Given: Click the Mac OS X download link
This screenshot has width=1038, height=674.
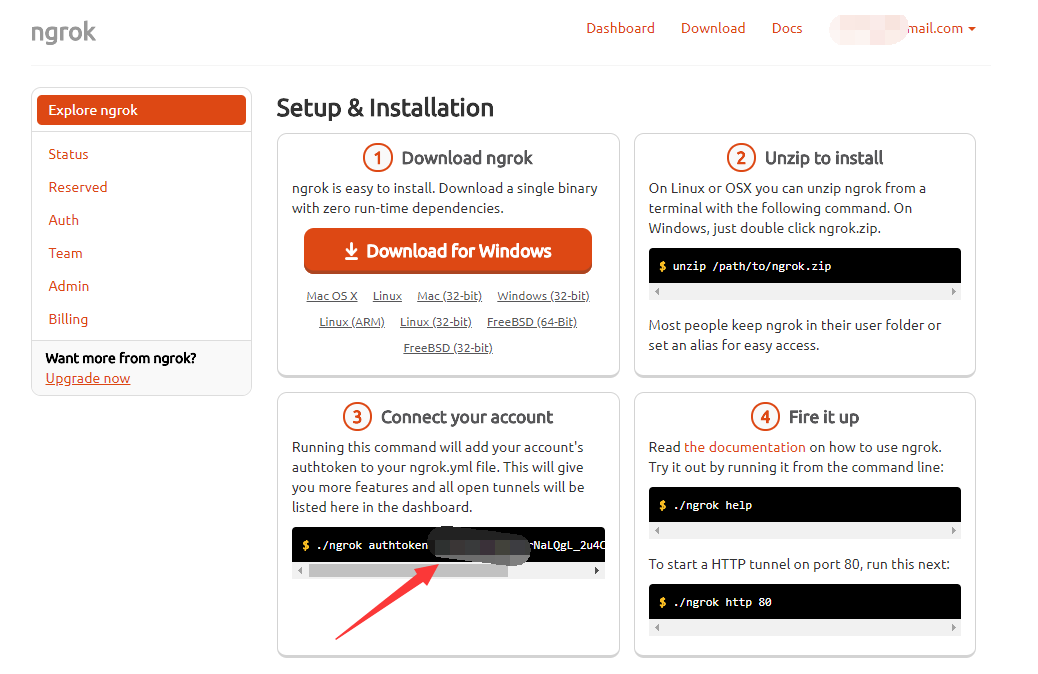Looking at the screenshot, I should [332, 296].
